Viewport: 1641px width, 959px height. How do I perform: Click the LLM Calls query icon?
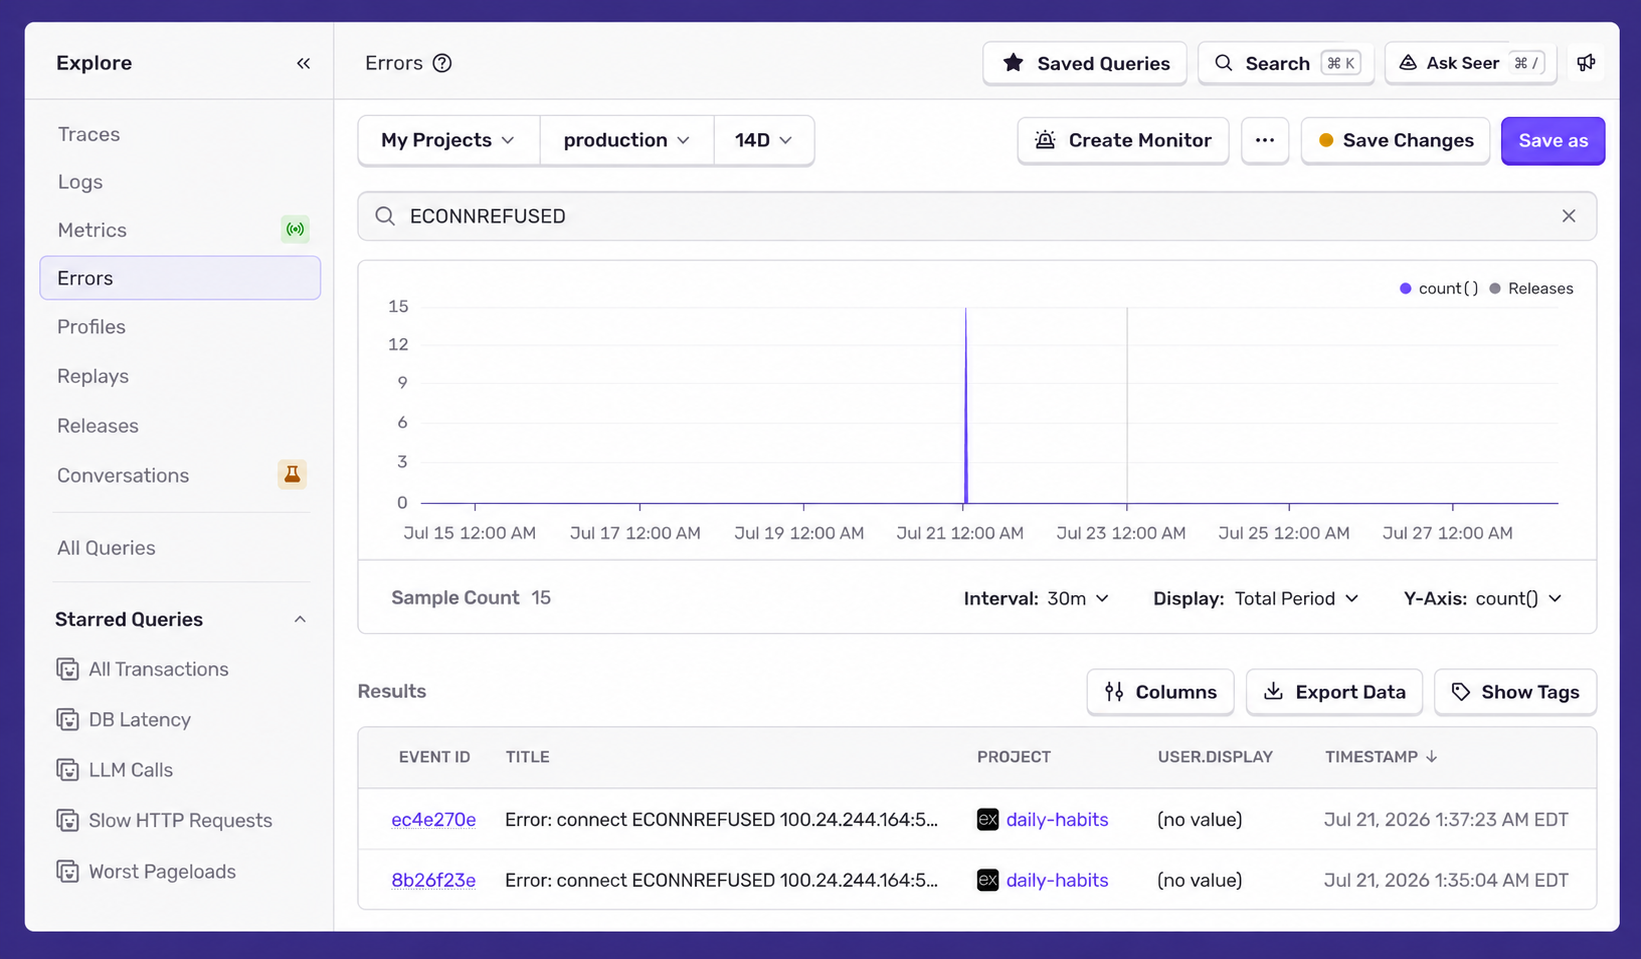[x=68, y=770]
